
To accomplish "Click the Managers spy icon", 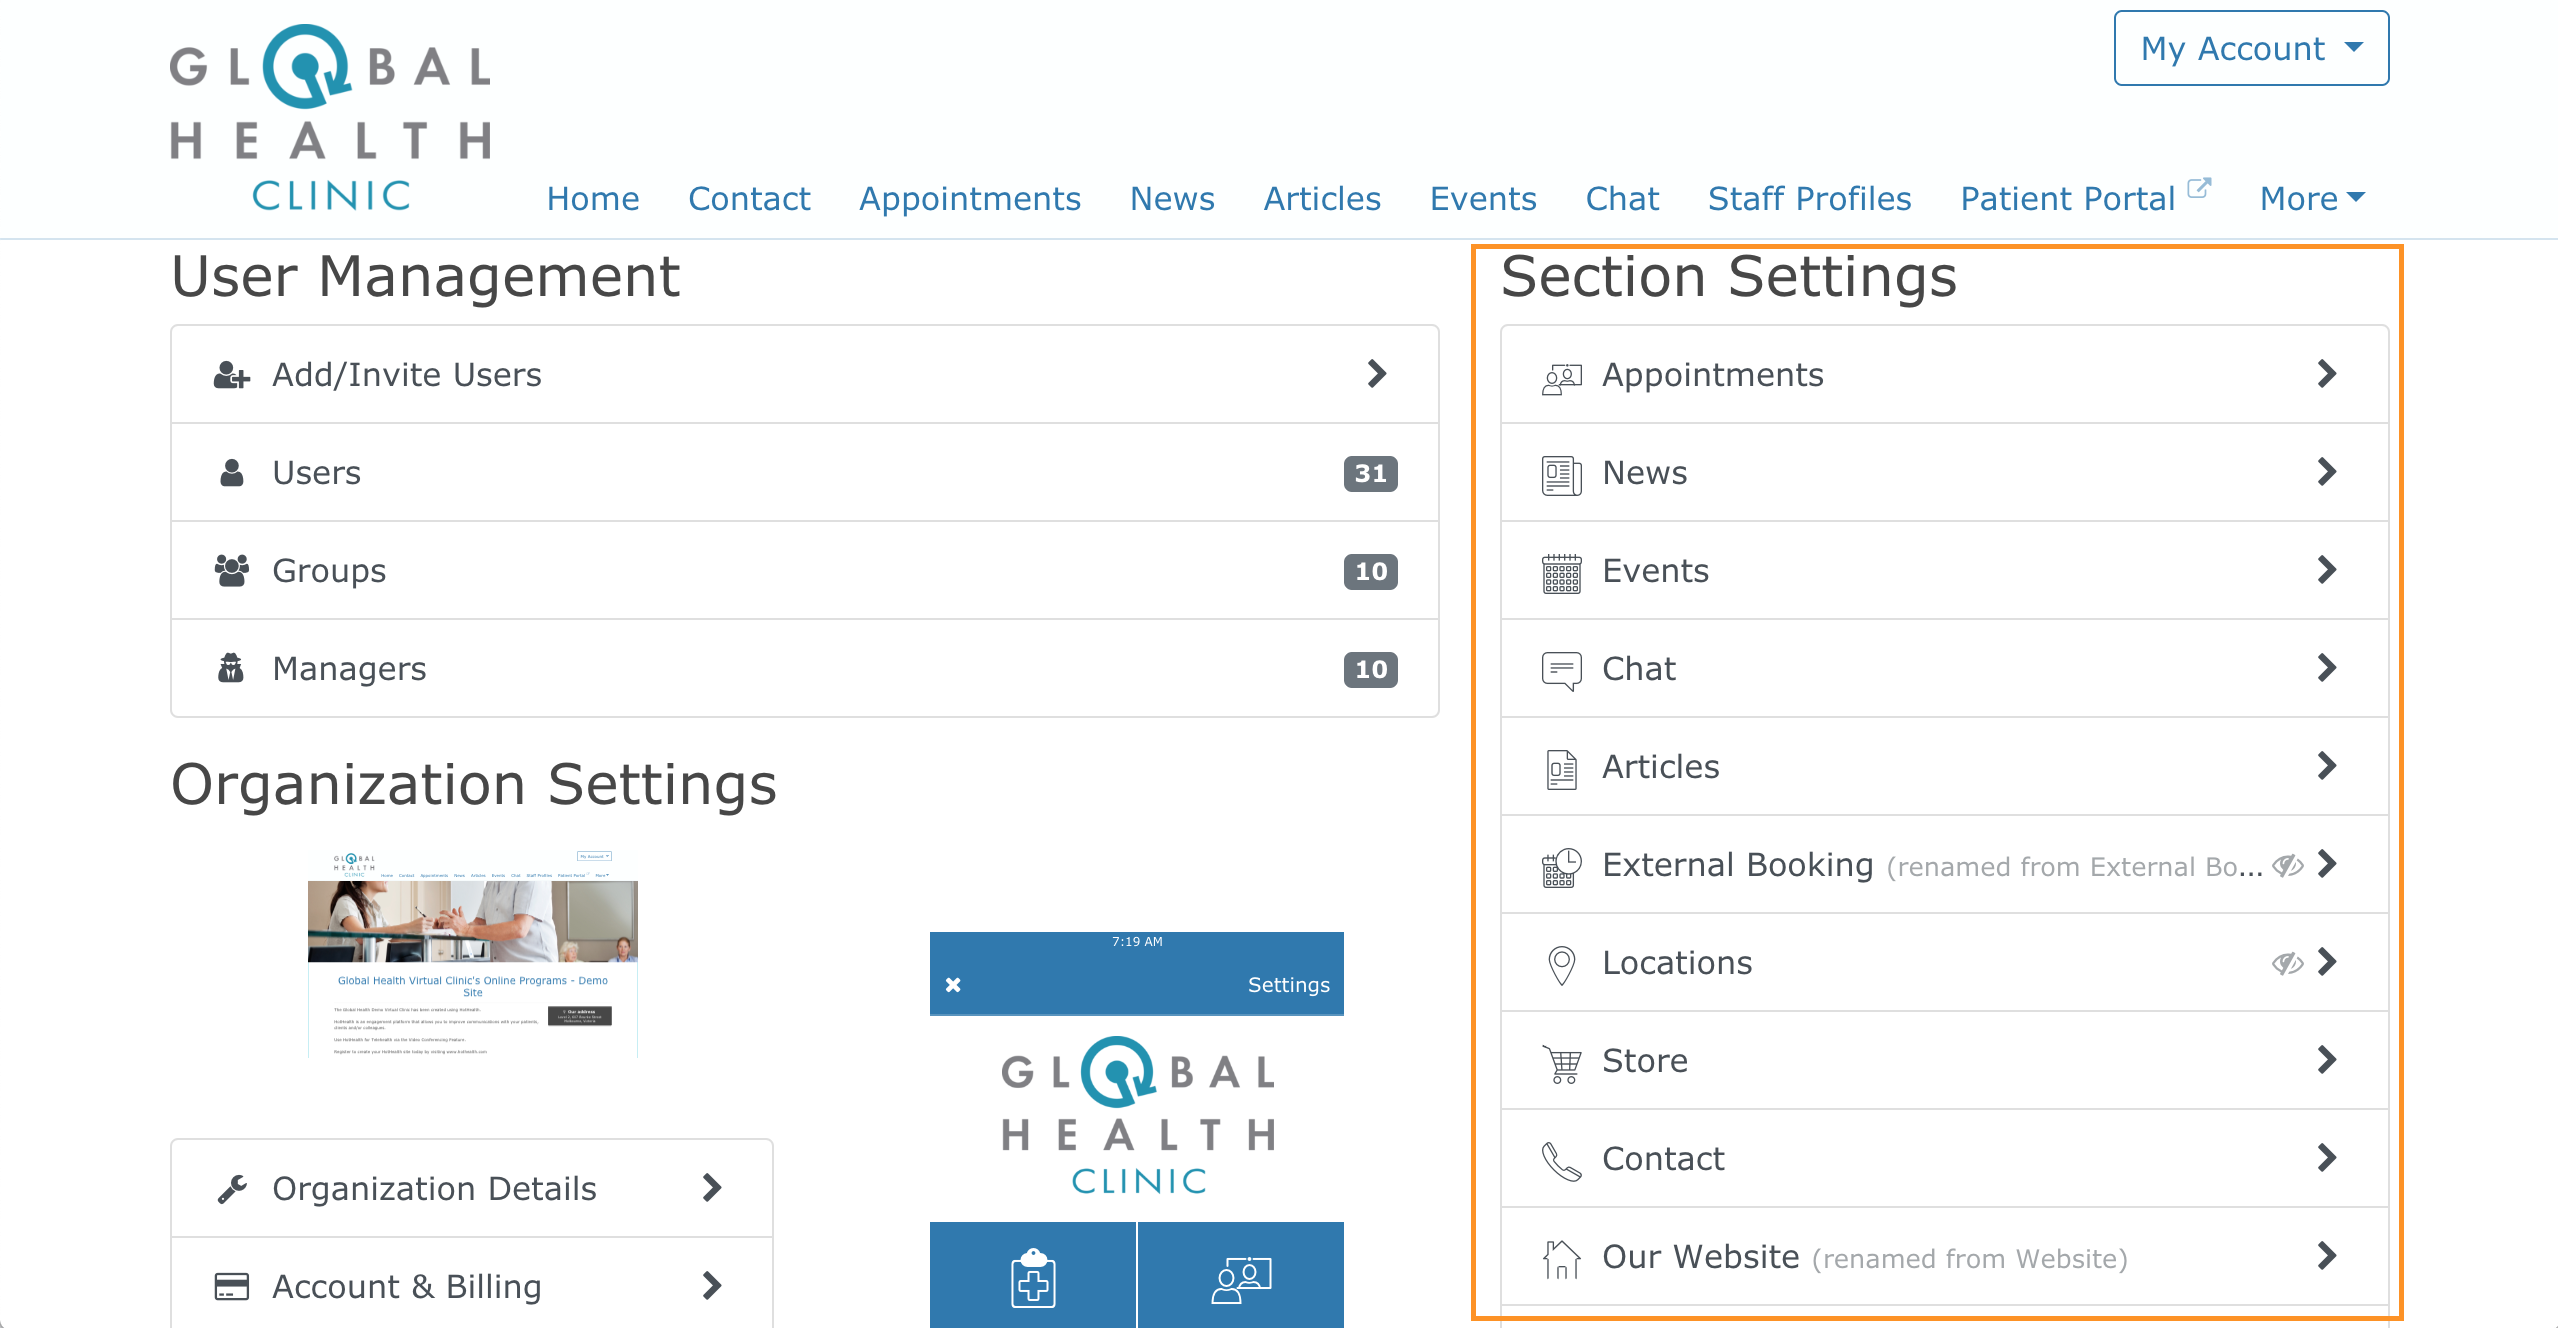I will (231, 668).
